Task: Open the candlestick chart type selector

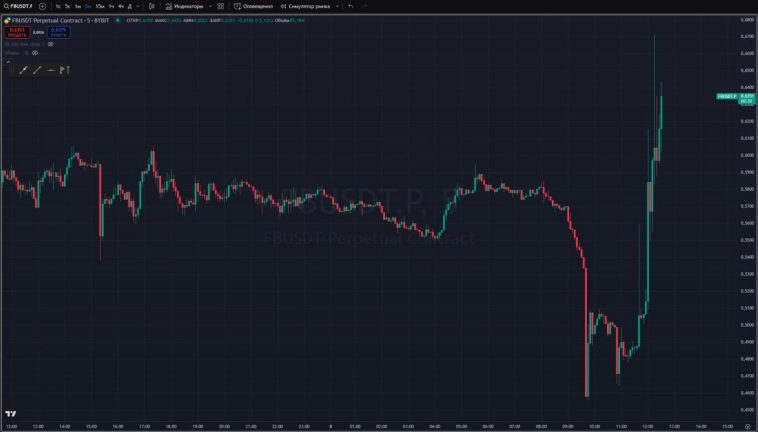Action: coord(152,6)
